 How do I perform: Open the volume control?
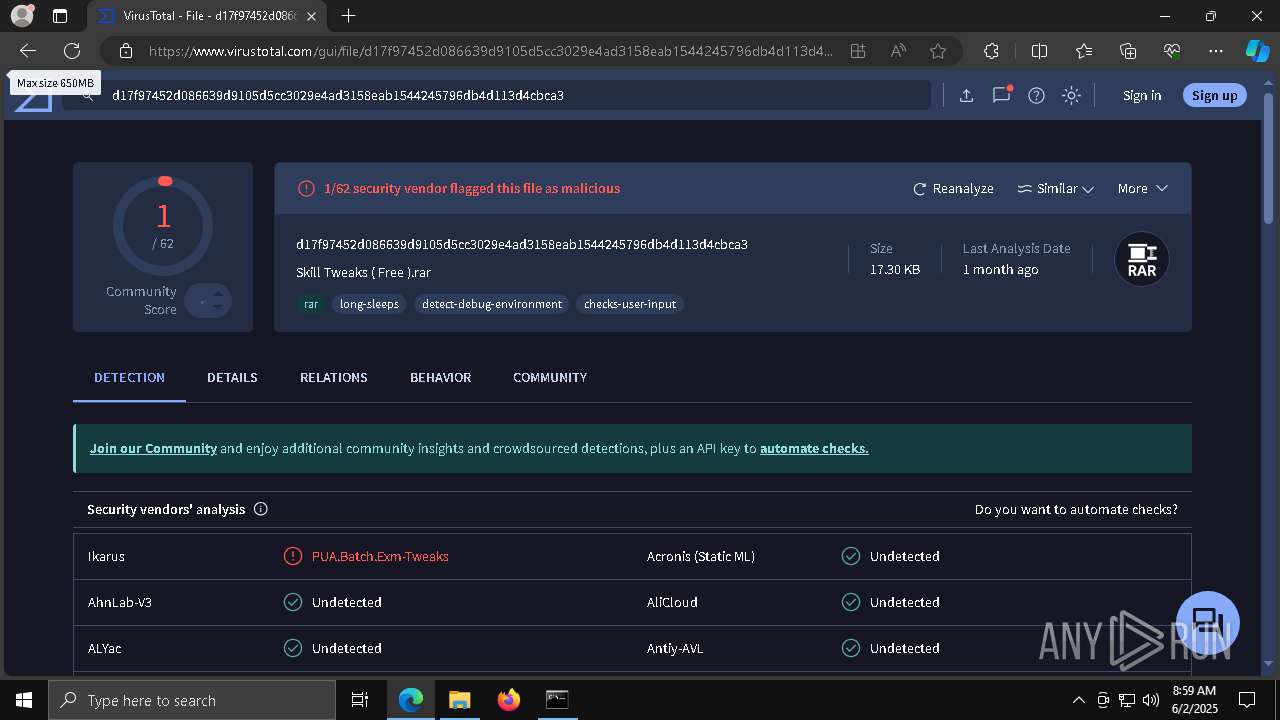click(x=1150, y=700)
